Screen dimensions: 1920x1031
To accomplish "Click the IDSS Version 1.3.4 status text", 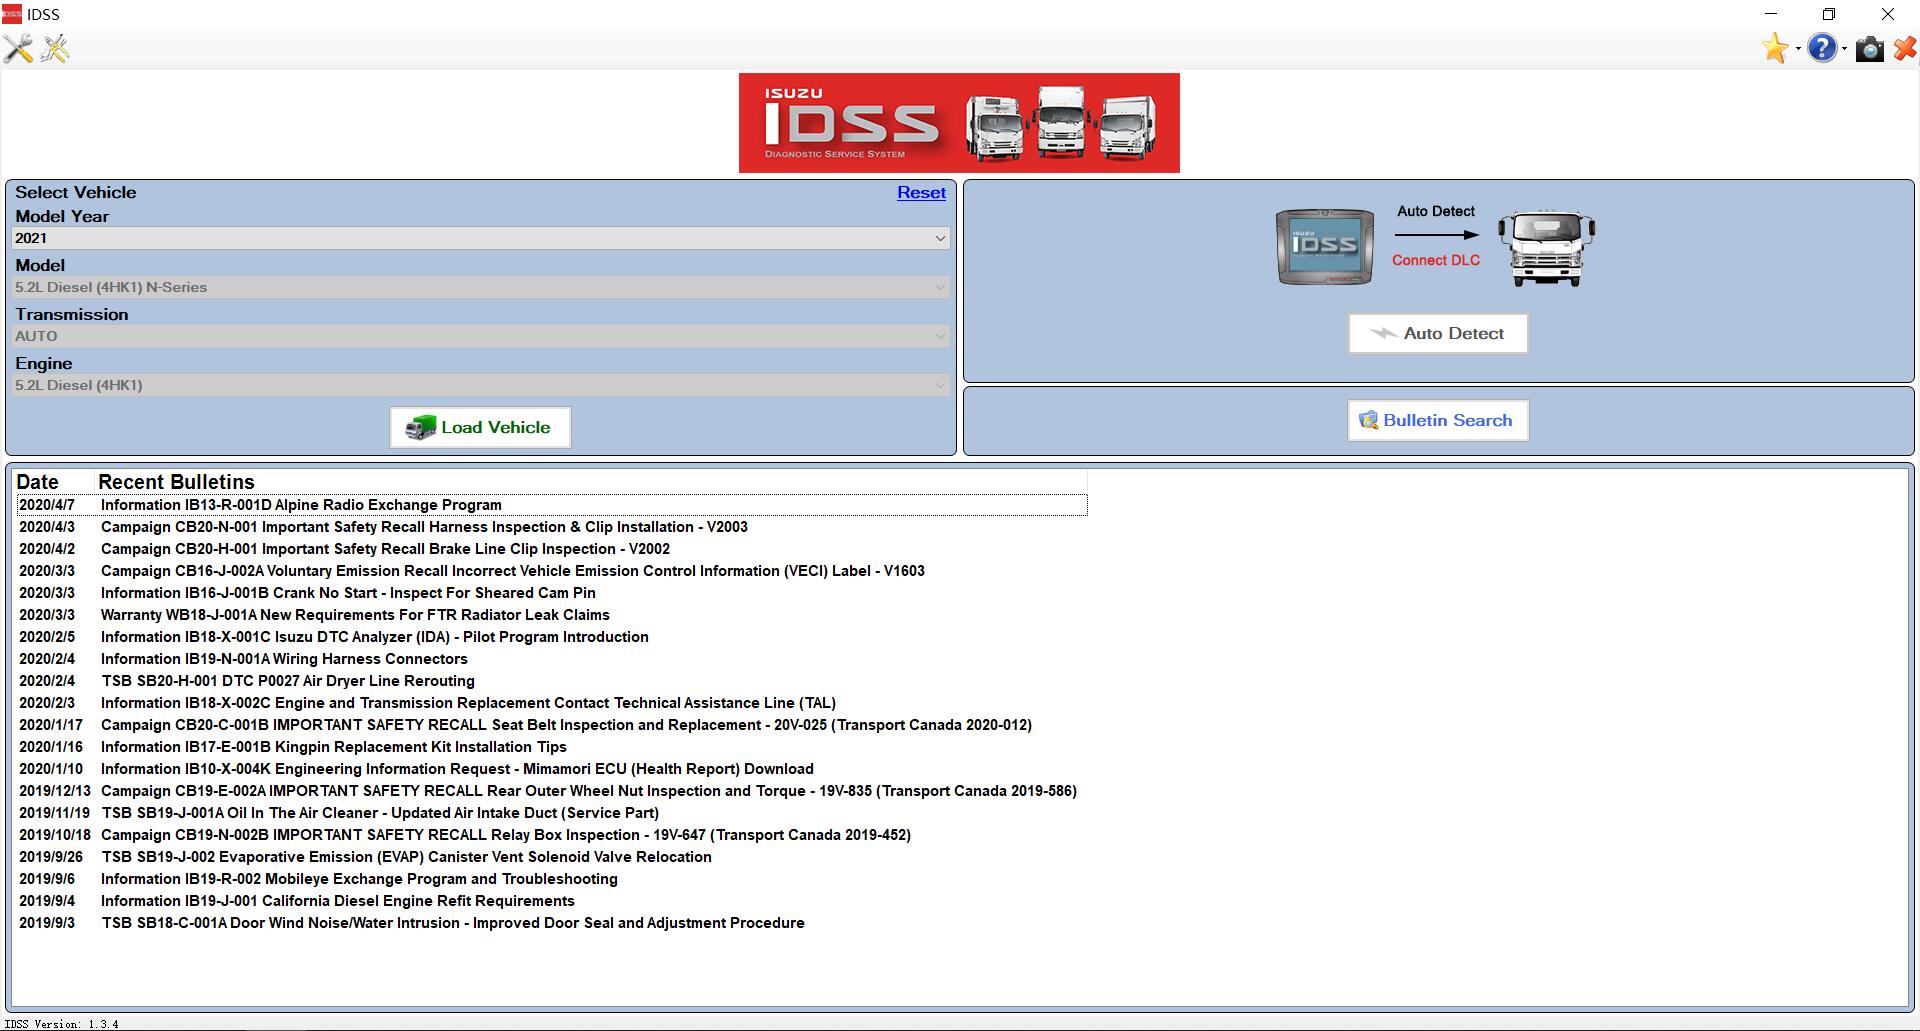I will (x=61, y=1024).
